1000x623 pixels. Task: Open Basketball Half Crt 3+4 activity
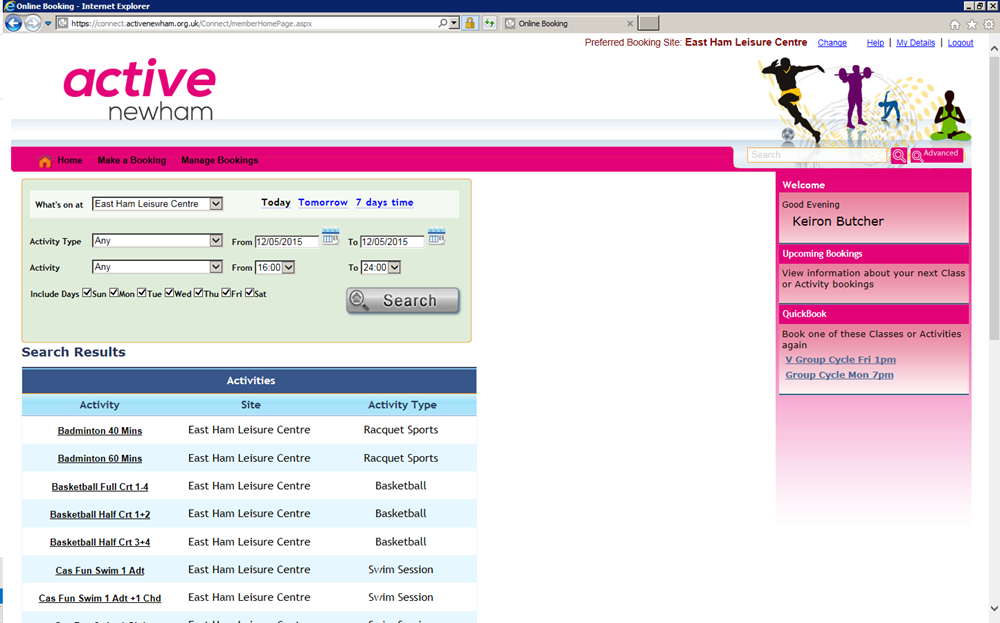pos(99,542)
